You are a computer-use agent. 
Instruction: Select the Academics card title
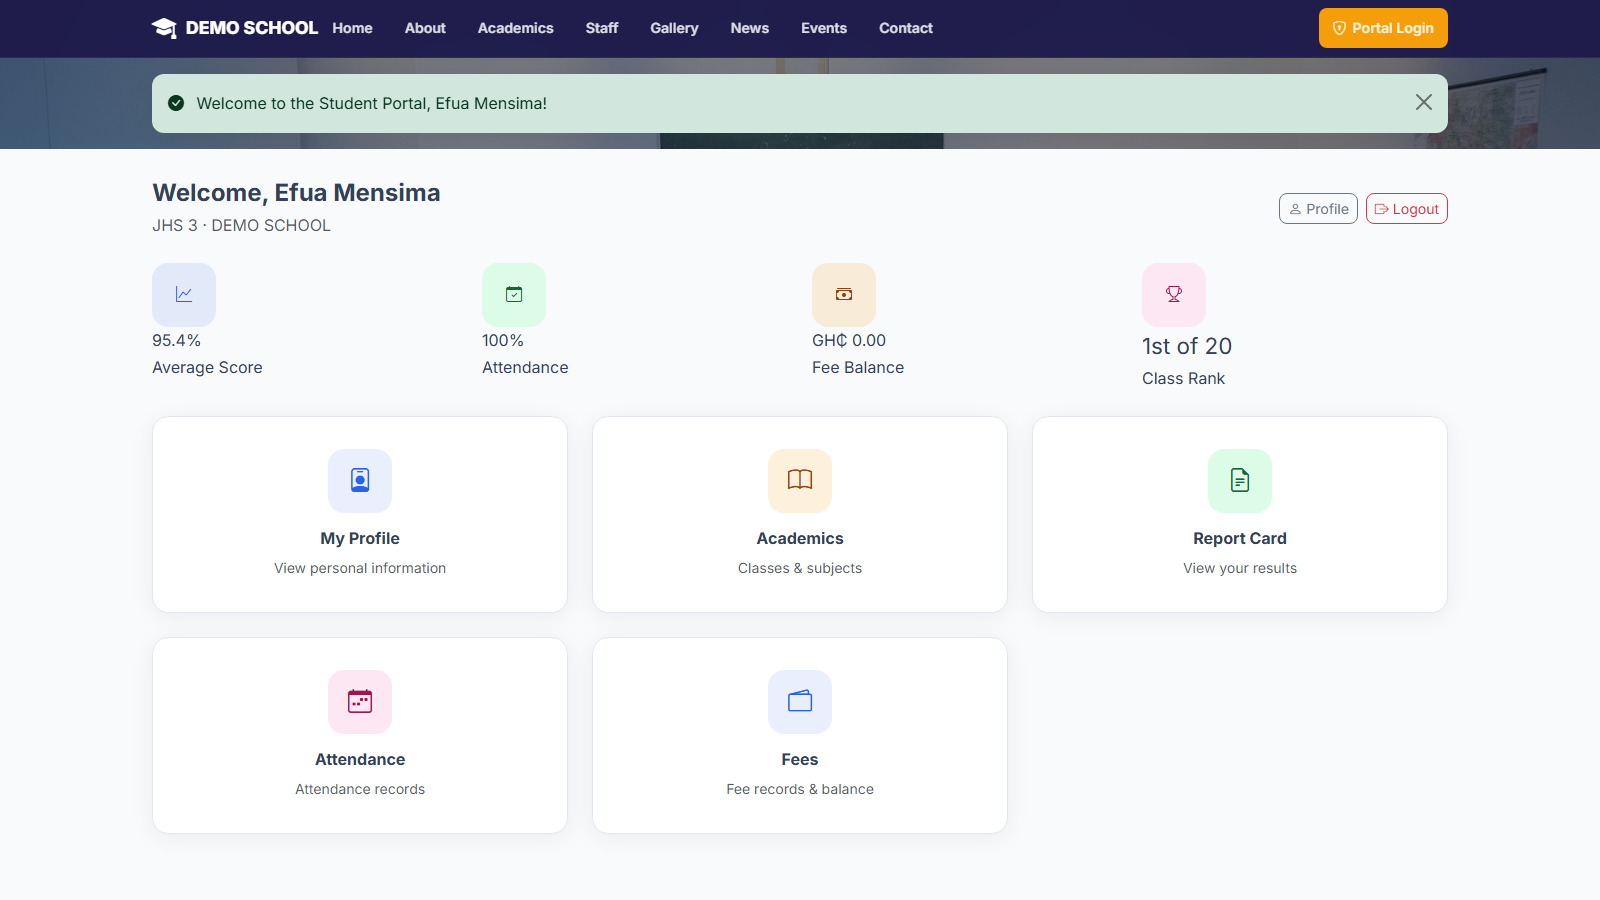800,538
